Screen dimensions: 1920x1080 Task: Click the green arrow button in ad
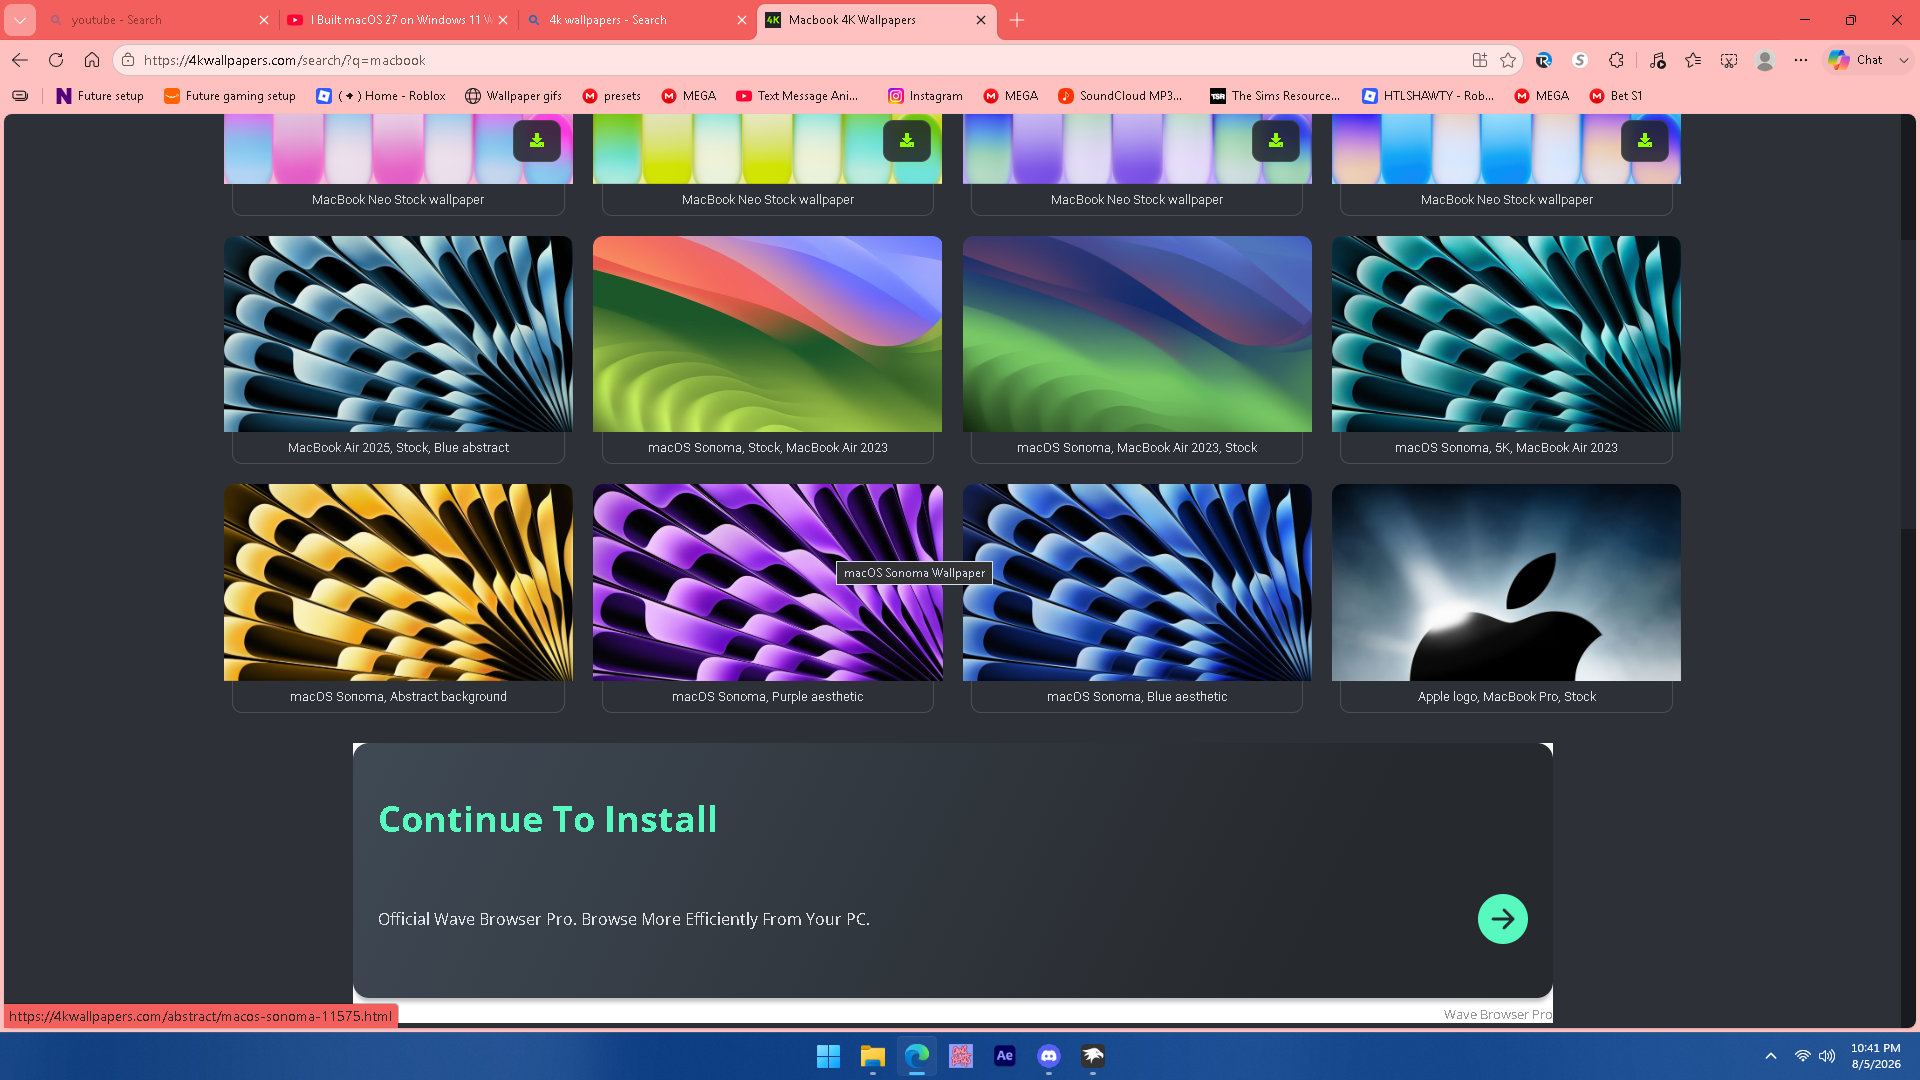click(x=1503, y=919)
